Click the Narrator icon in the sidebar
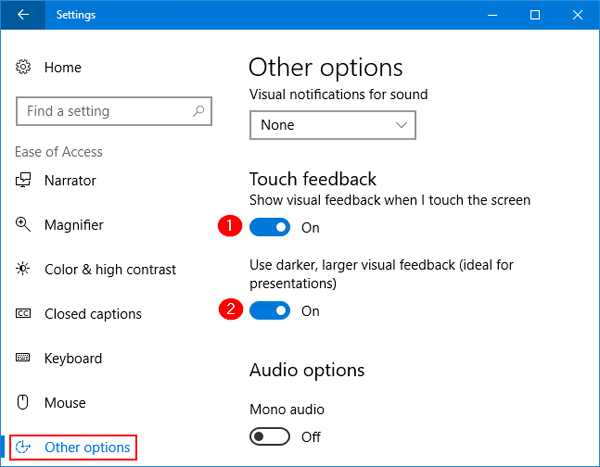600x467 pixels. (x=24, y=181)
